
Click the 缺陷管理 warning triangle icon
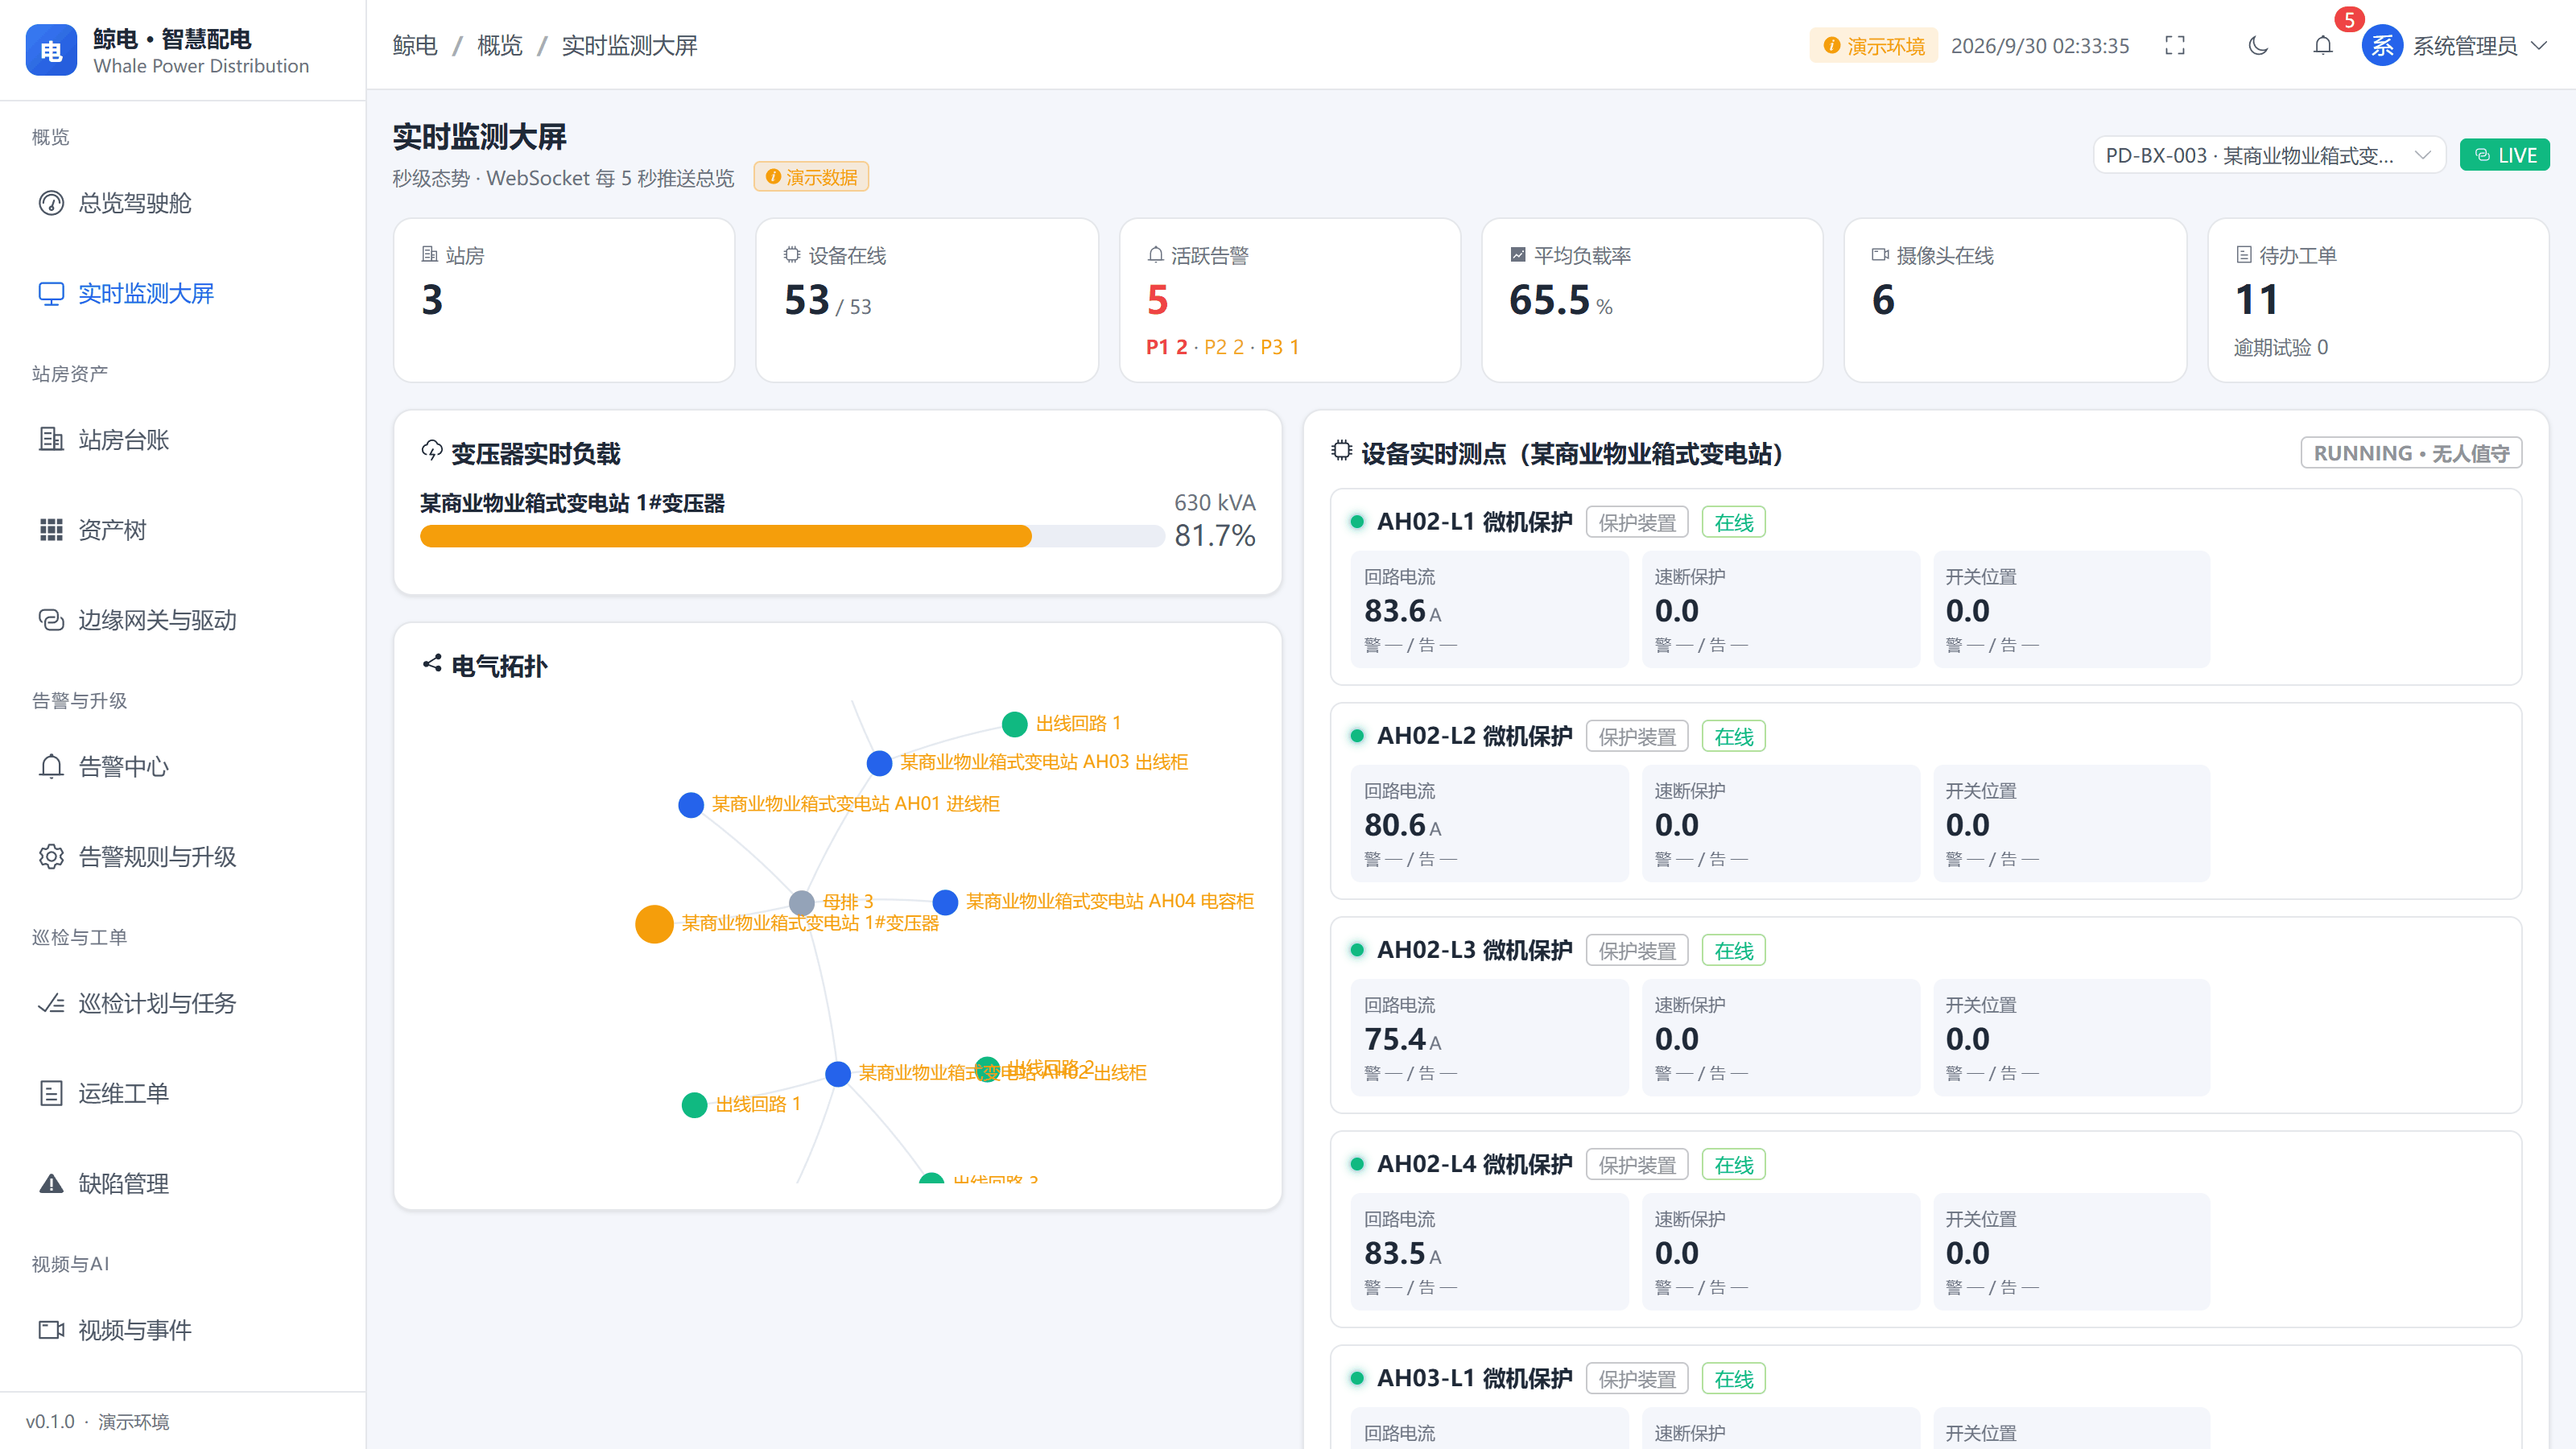[x=51, y=1183]
